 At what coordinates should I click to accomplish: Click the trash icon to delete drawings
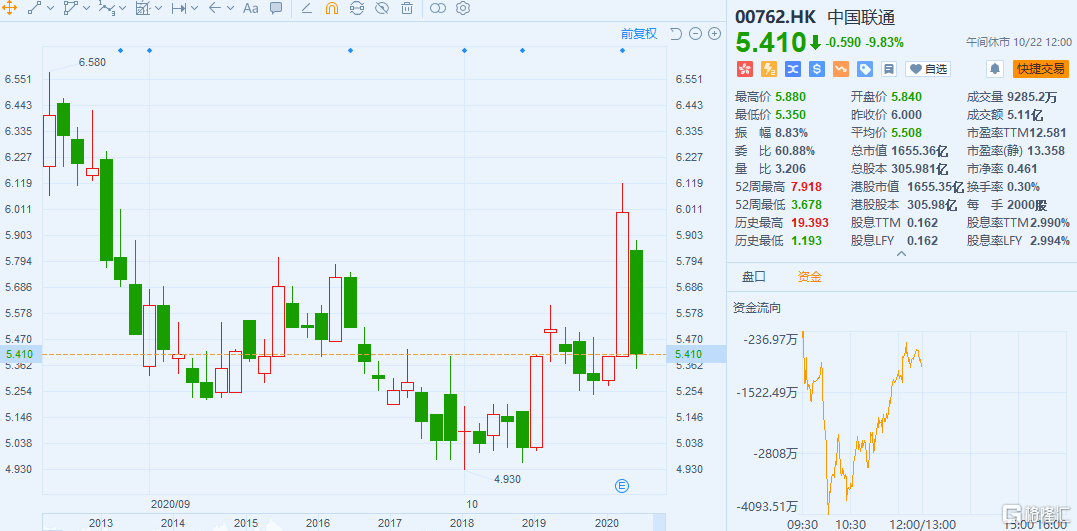(x=407, y=8)
